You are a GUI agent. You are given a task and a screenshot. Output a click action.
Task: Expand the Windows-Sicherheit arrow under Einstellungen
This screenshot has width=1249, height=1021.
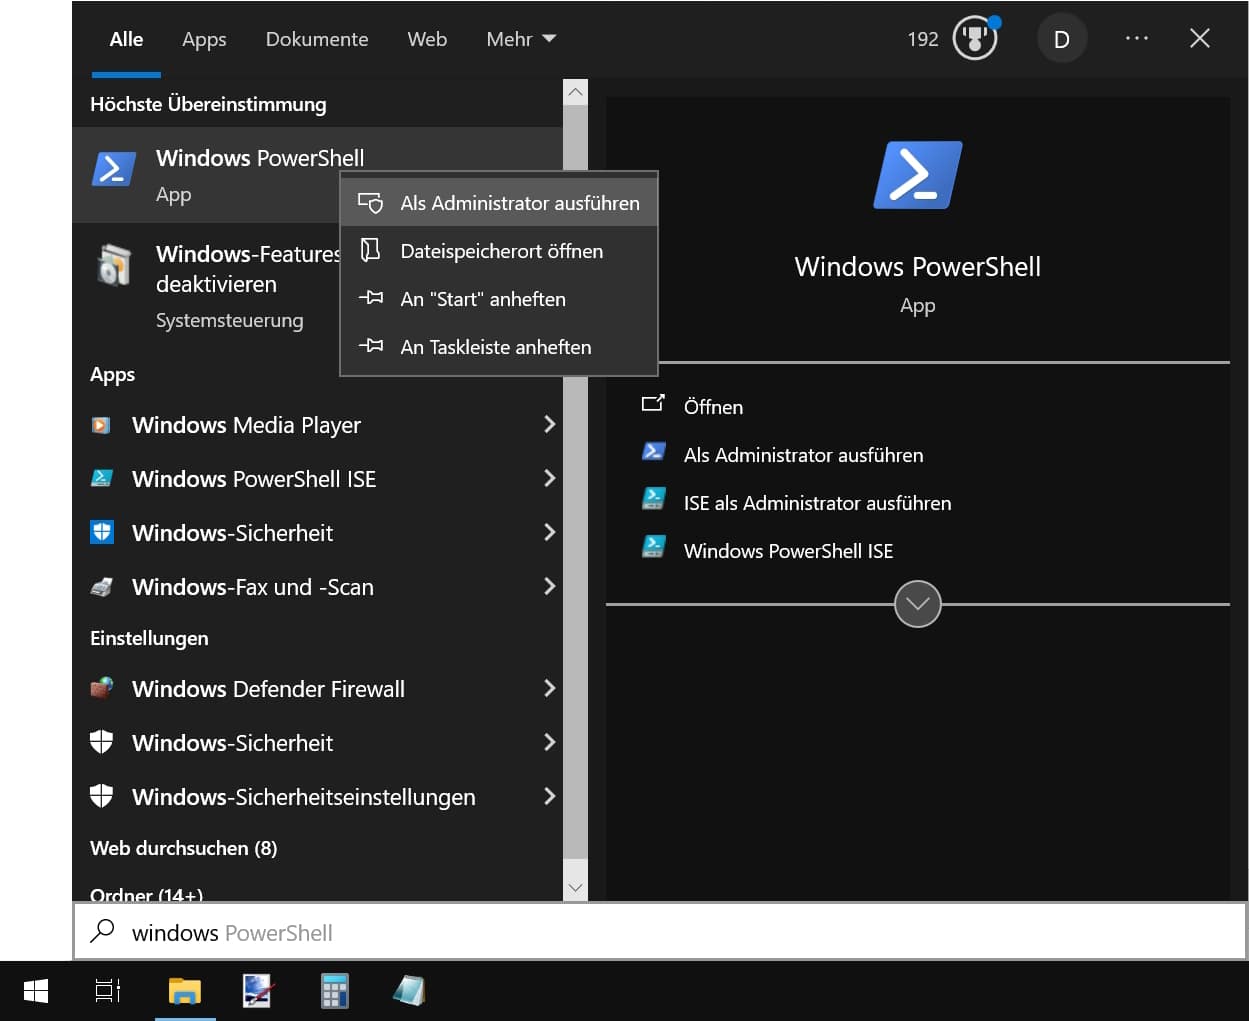click(x=549, y=742)
